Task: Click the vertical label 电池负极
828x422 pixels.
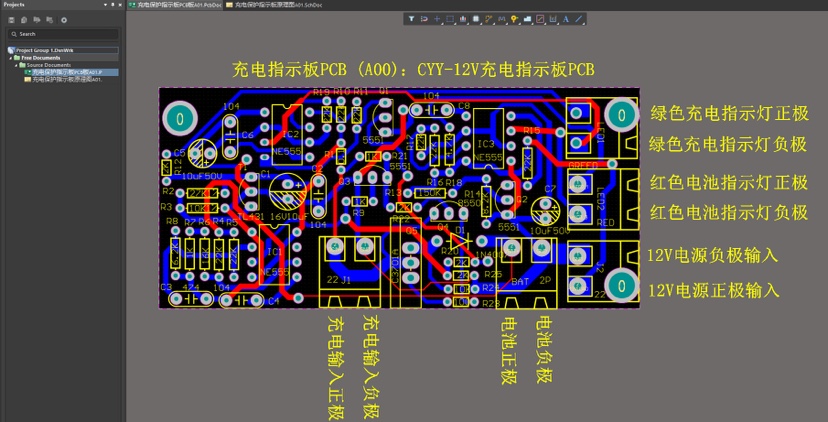Action: 544,350
